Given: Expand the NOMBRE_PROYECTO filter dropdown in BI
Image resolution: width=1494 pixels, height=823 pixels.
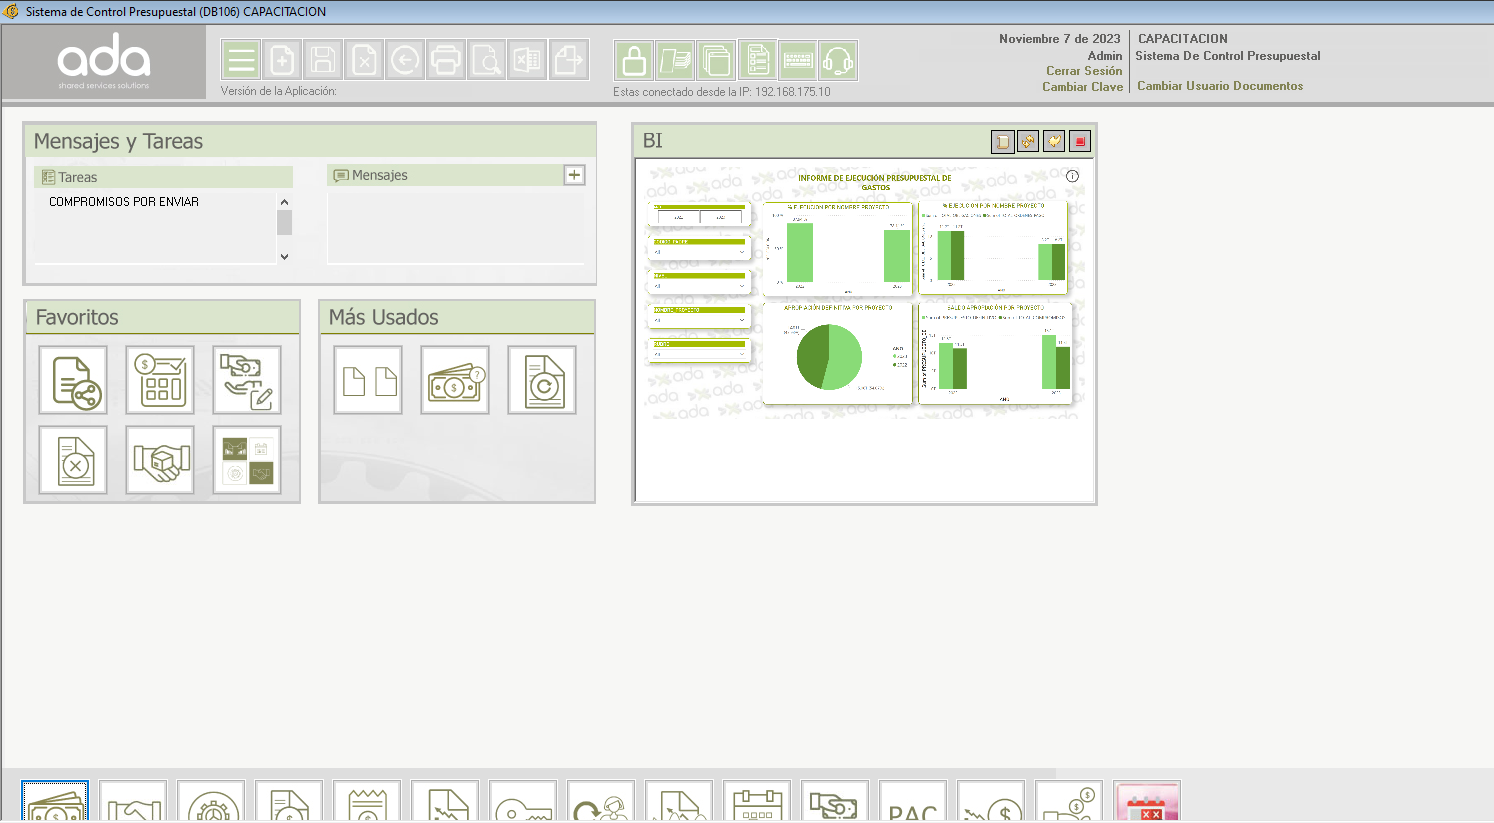Looking at the screenshot, I should click(x=741, y=320).
